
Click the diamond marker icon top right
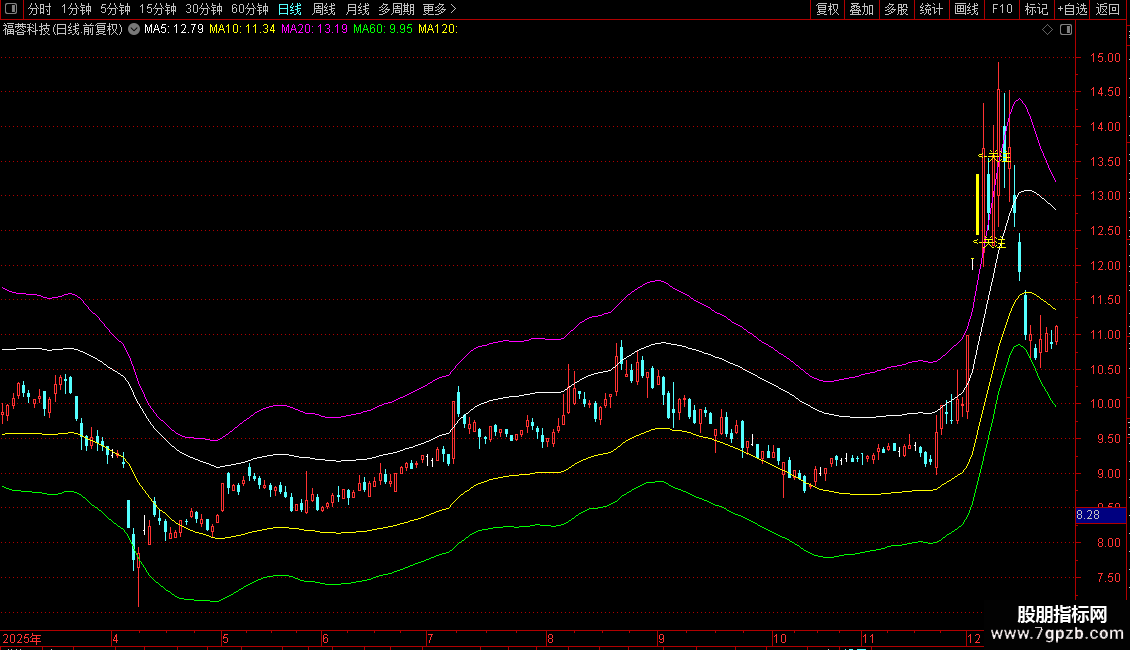[1047, 30]
